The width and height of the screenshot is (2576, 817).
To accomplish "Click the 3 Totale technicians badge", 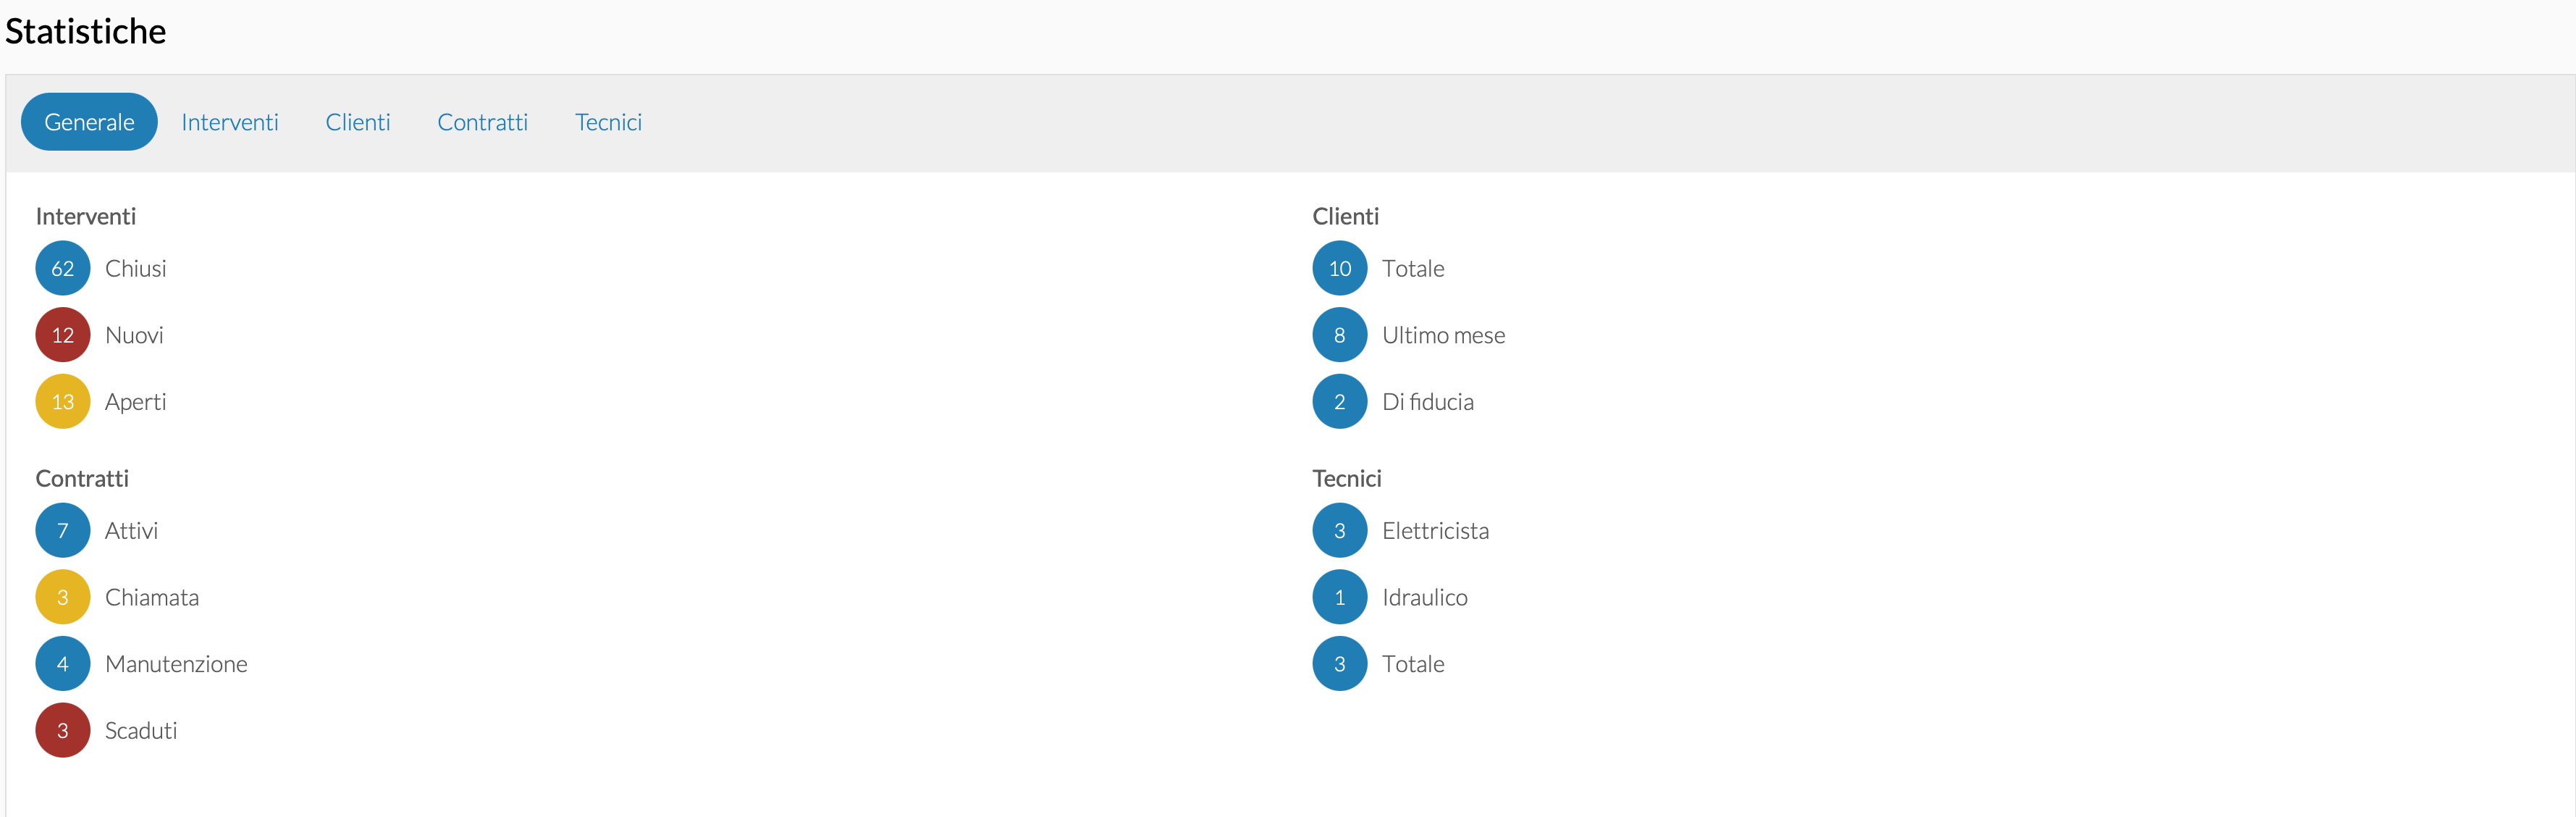I will tap(1339, 664).
